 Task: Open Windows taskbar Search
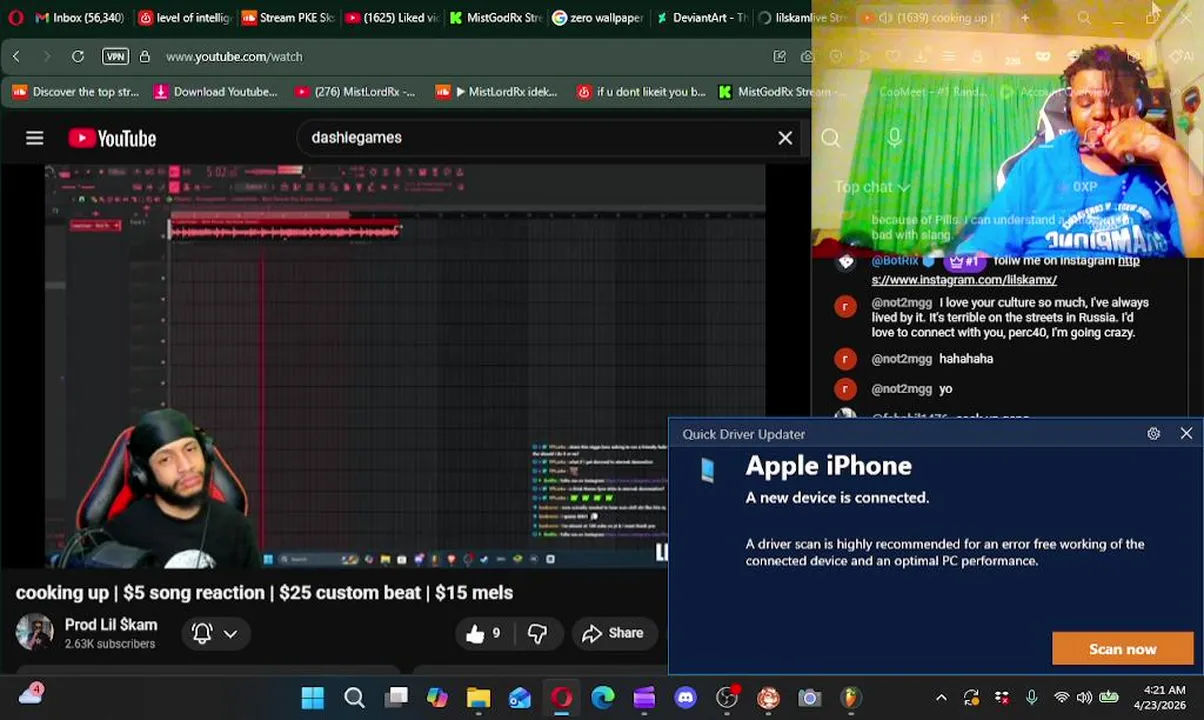coord(354,697)
